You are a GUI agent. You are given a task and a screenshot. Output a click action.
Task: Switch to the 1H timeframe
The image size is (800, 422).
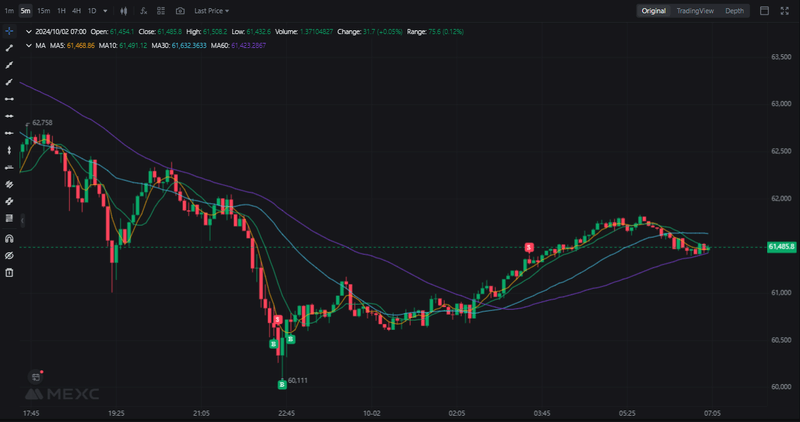tap(61, 11)
